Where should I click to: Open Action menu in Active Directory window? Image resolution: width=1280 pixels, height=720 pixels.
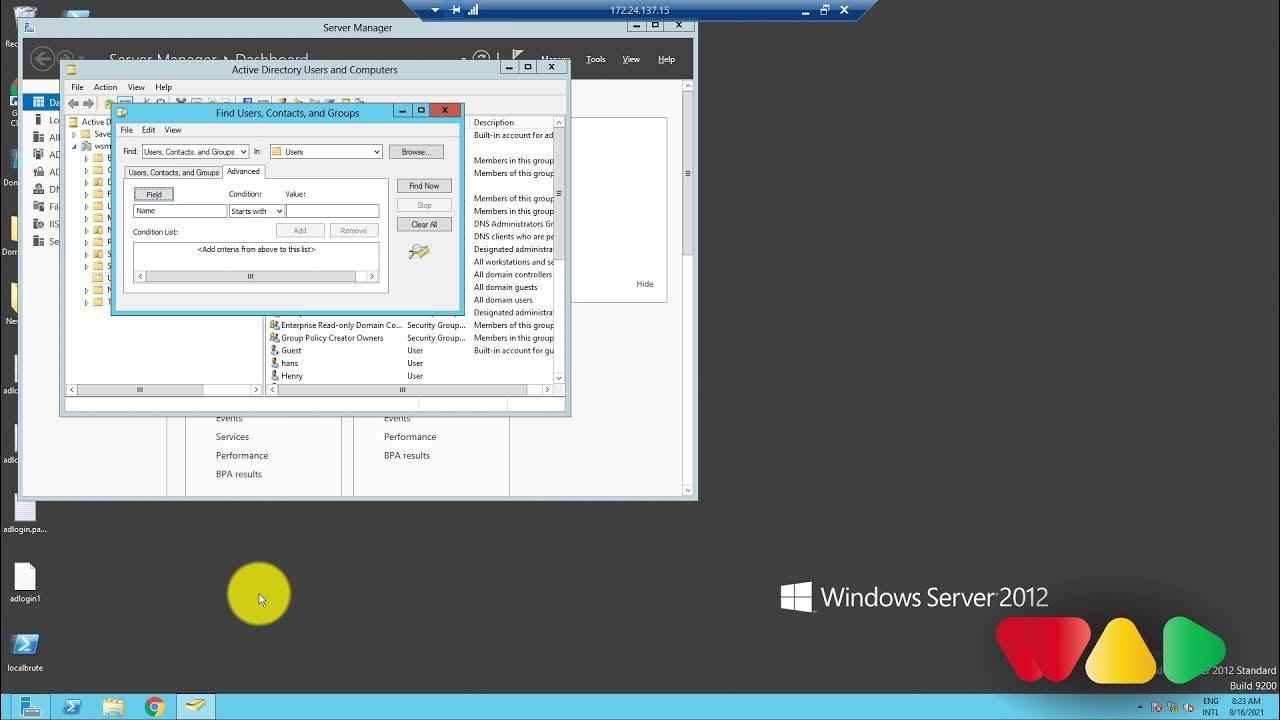[x=105, y=87]
